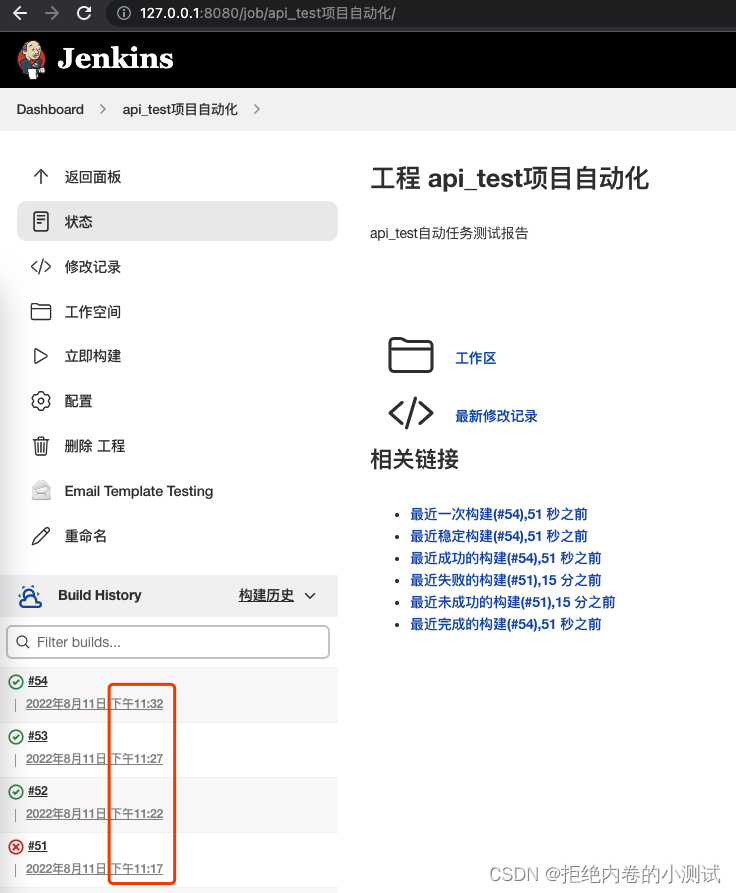Expand the chevron after api_test项目自动化 breadcrumb
The image size is (736, 893).
256,109
